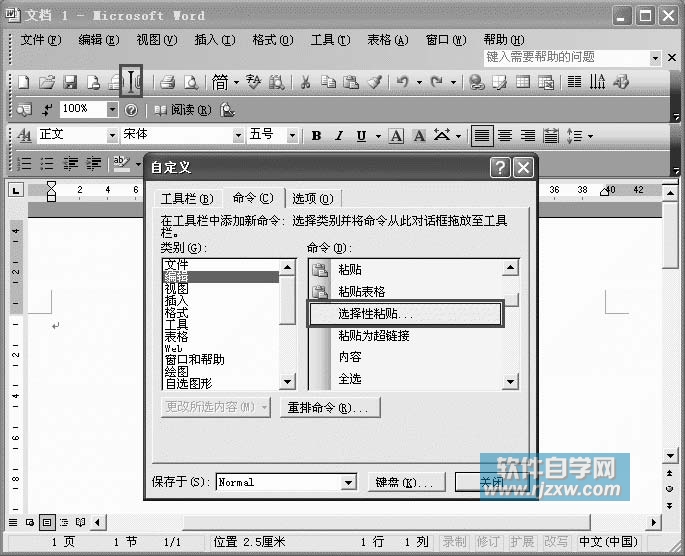Click the category list scroll down arrow
Image resolution: width=685 pixels, height=556 pixels.
287,382
